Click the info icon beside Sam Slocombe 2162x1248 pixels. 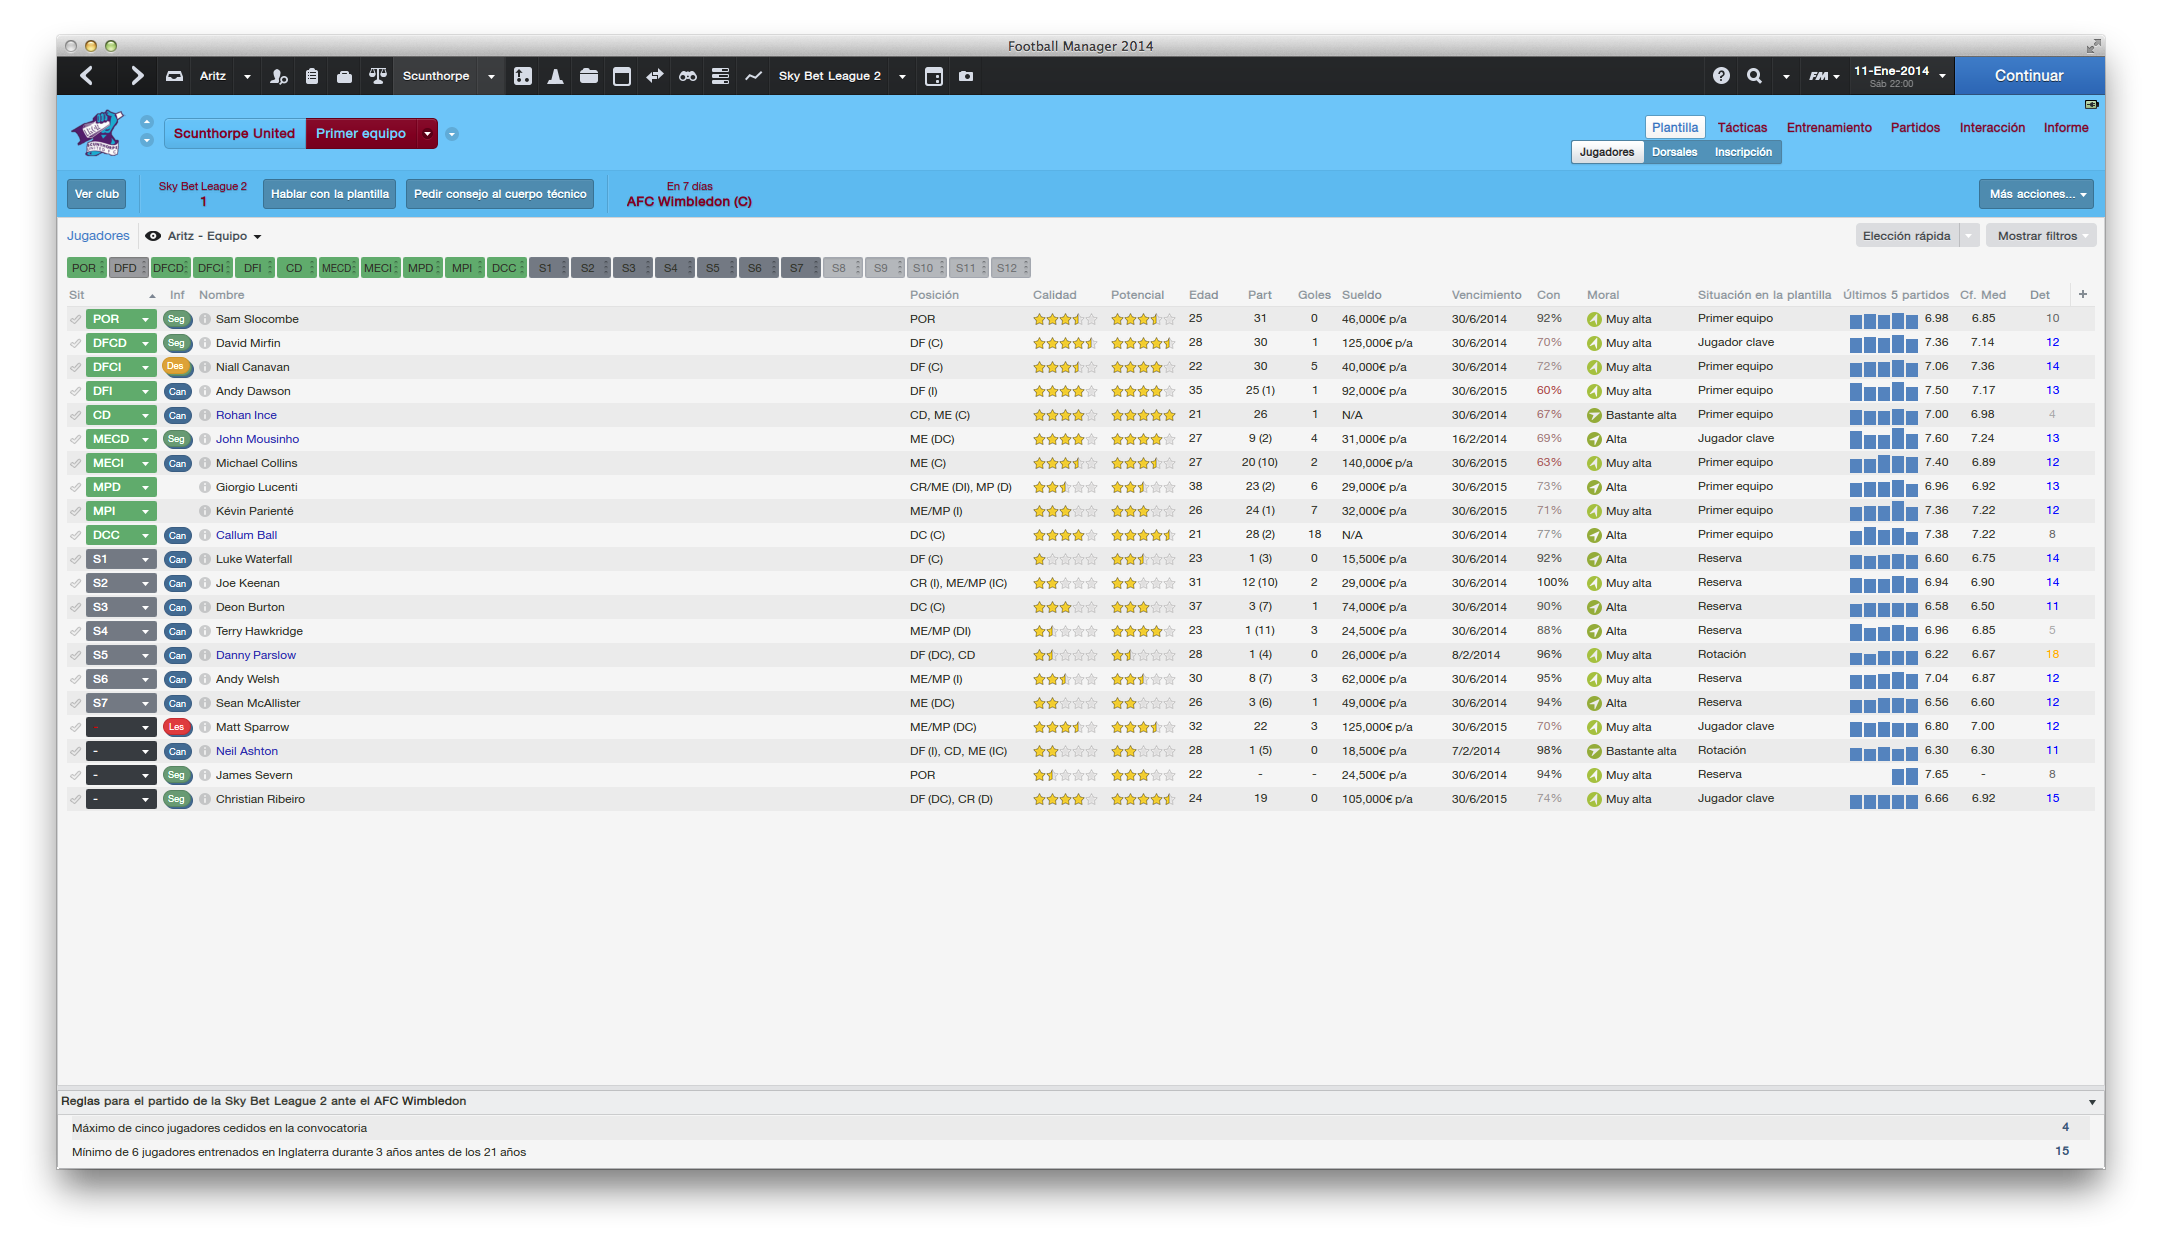(205, 319)
